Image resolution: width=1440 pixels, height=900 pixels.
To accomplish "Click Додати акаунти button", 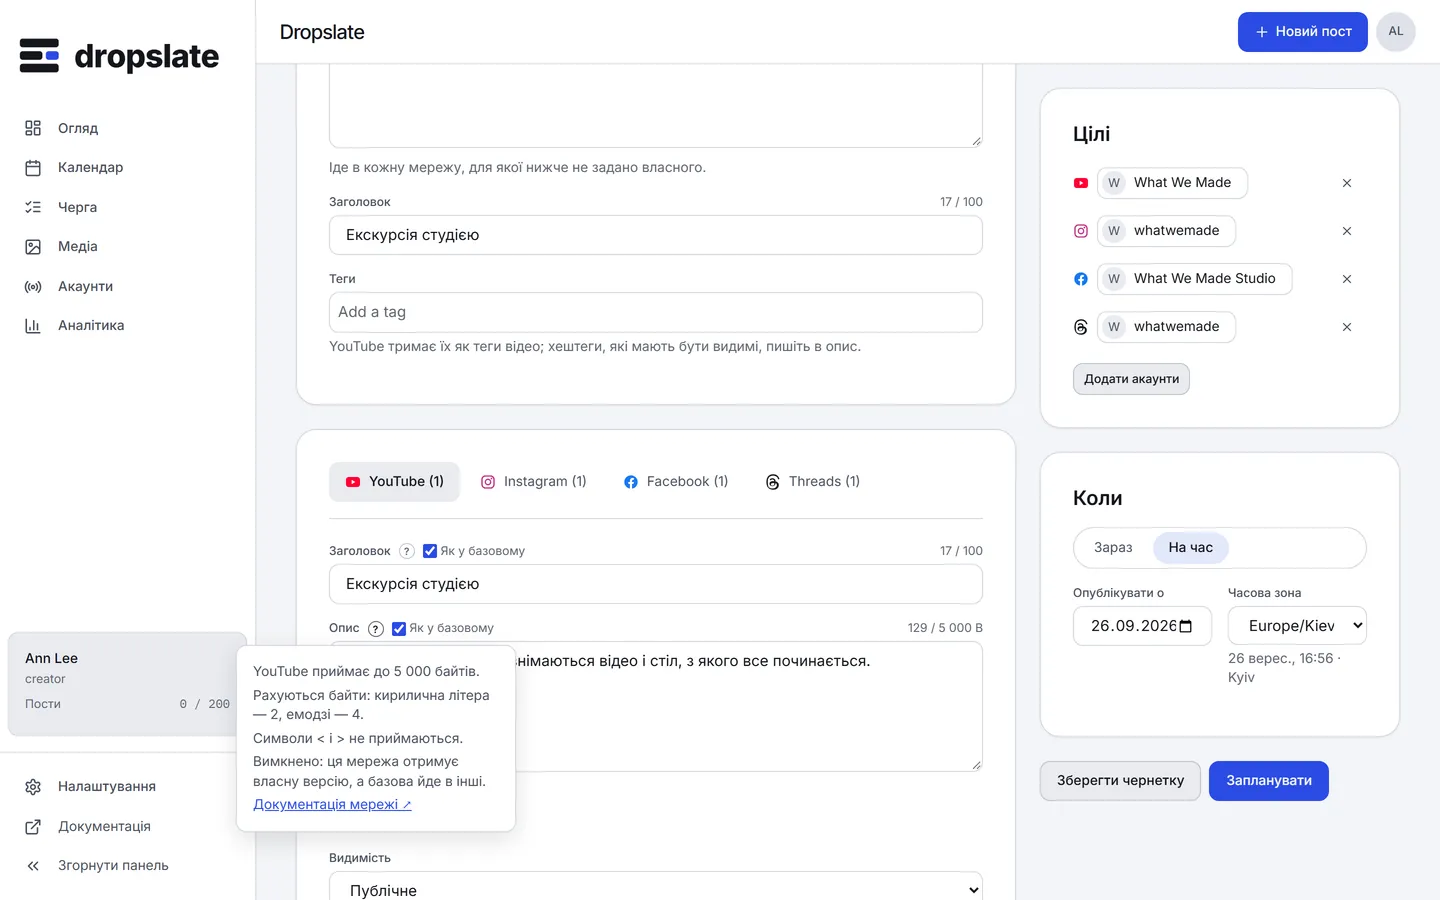I will coord(1131,379).
